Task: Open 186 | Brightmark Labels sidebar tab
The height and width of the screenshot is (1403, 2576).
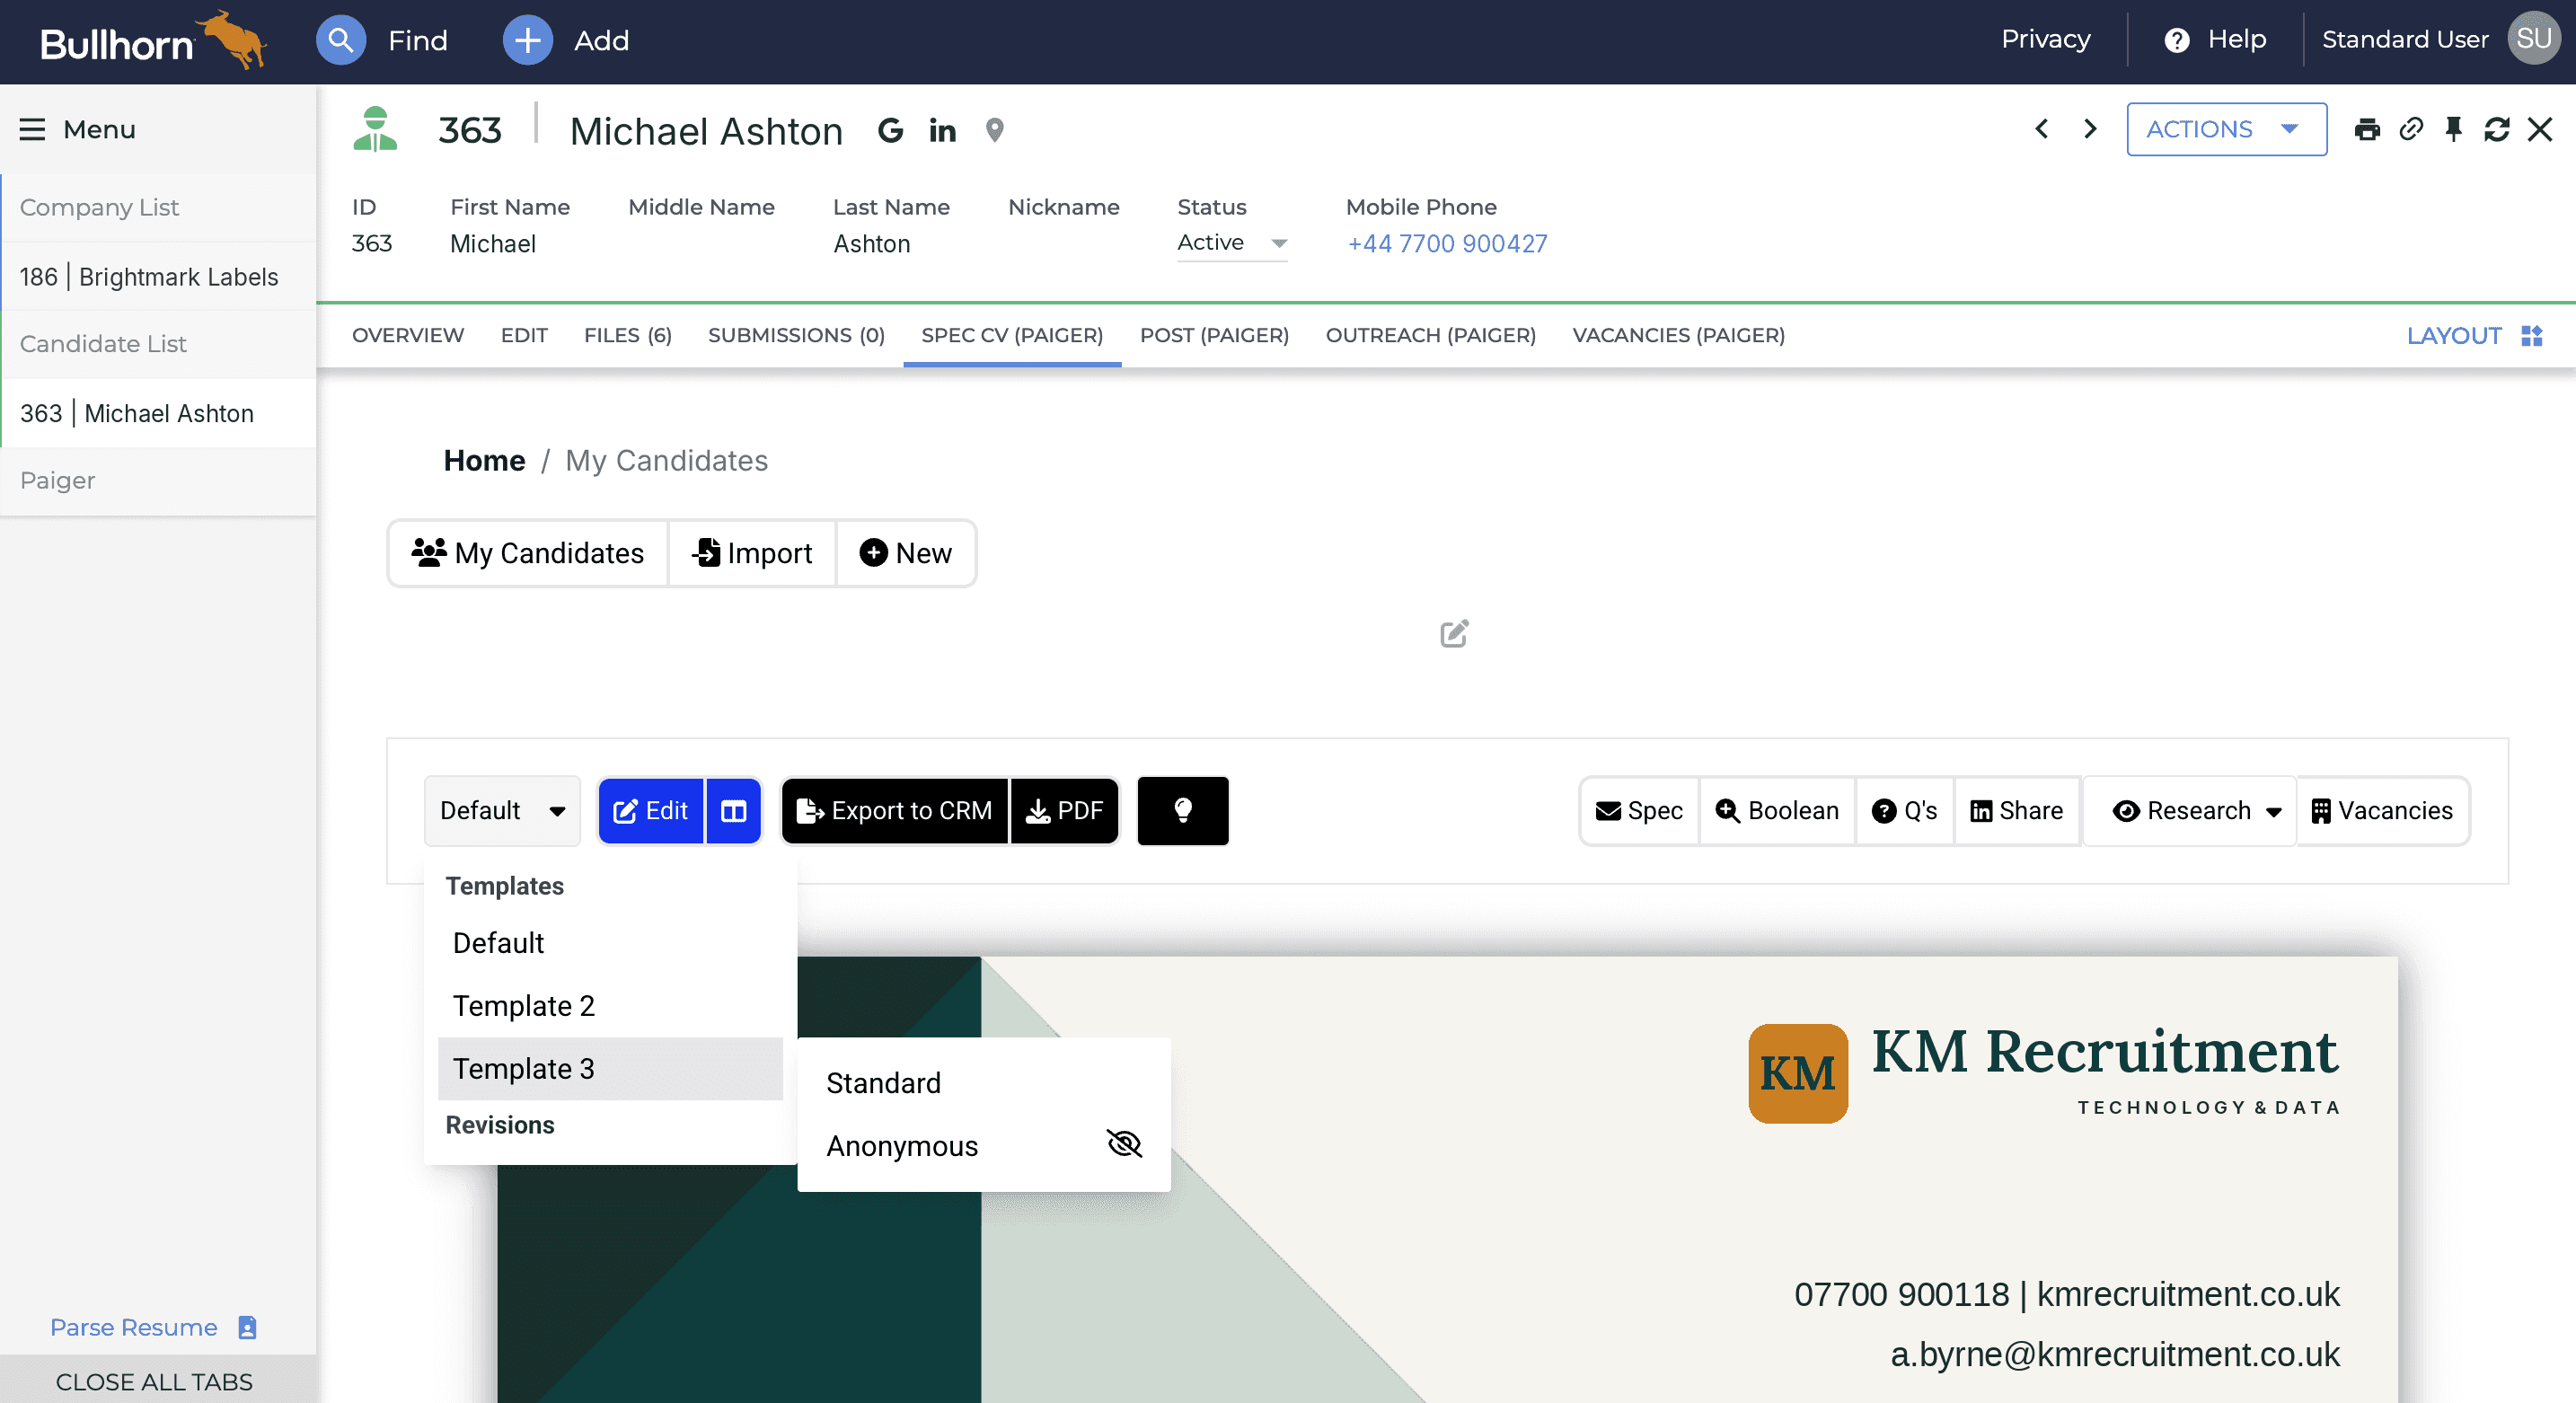Action: (158, 277)
